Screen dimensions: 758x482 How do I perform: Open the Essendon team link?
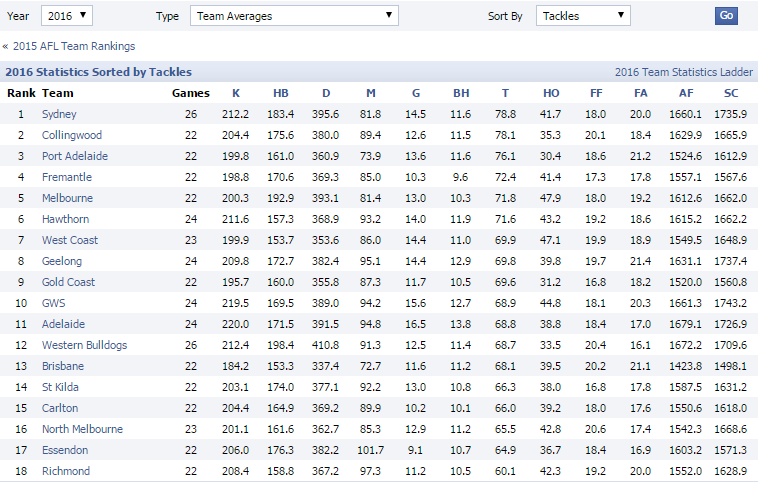65,450
